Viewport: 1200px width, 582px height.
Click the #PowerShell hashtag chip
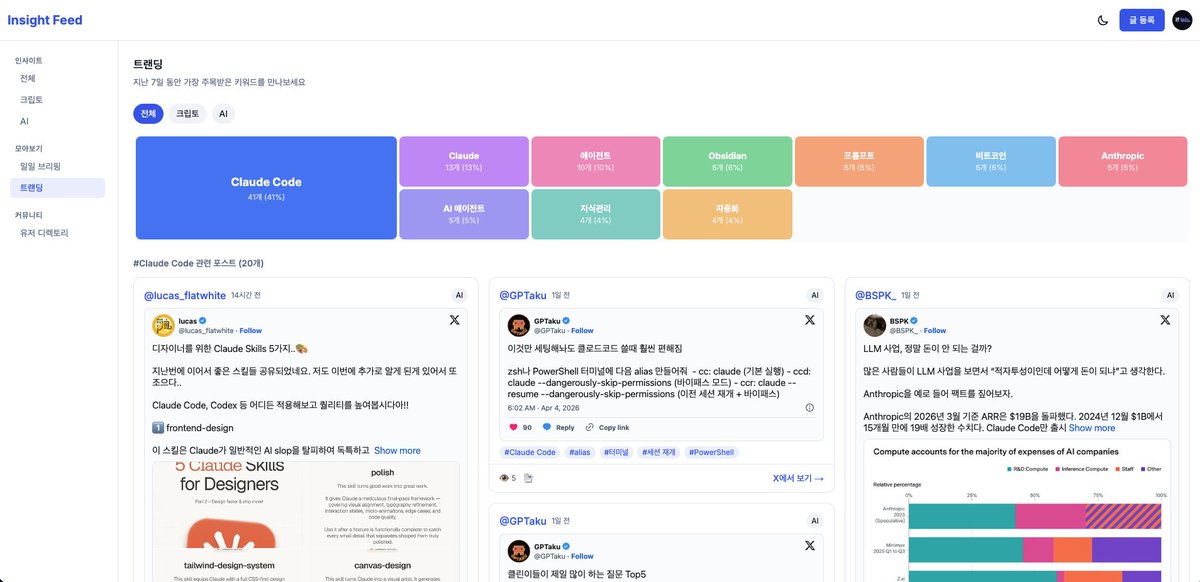click(712, 452)
